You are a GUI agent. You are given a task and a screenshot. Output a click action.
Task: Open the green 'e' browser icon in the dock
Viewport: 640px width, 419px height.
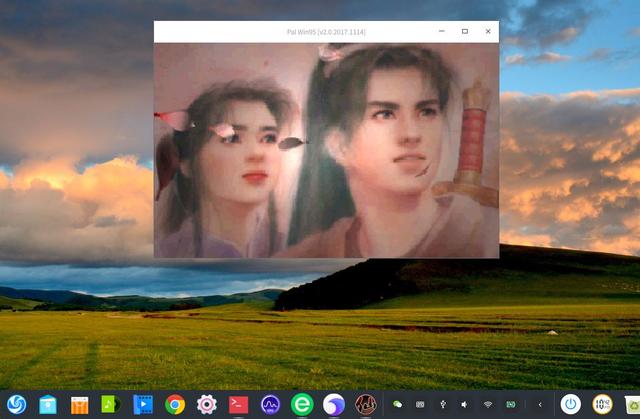click(302, 404)
